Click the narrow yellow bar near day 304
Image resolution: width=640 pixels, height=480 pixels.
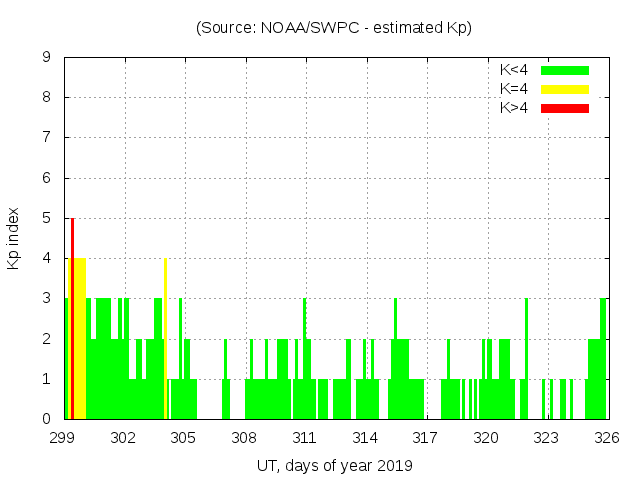[x=165, y=340]
